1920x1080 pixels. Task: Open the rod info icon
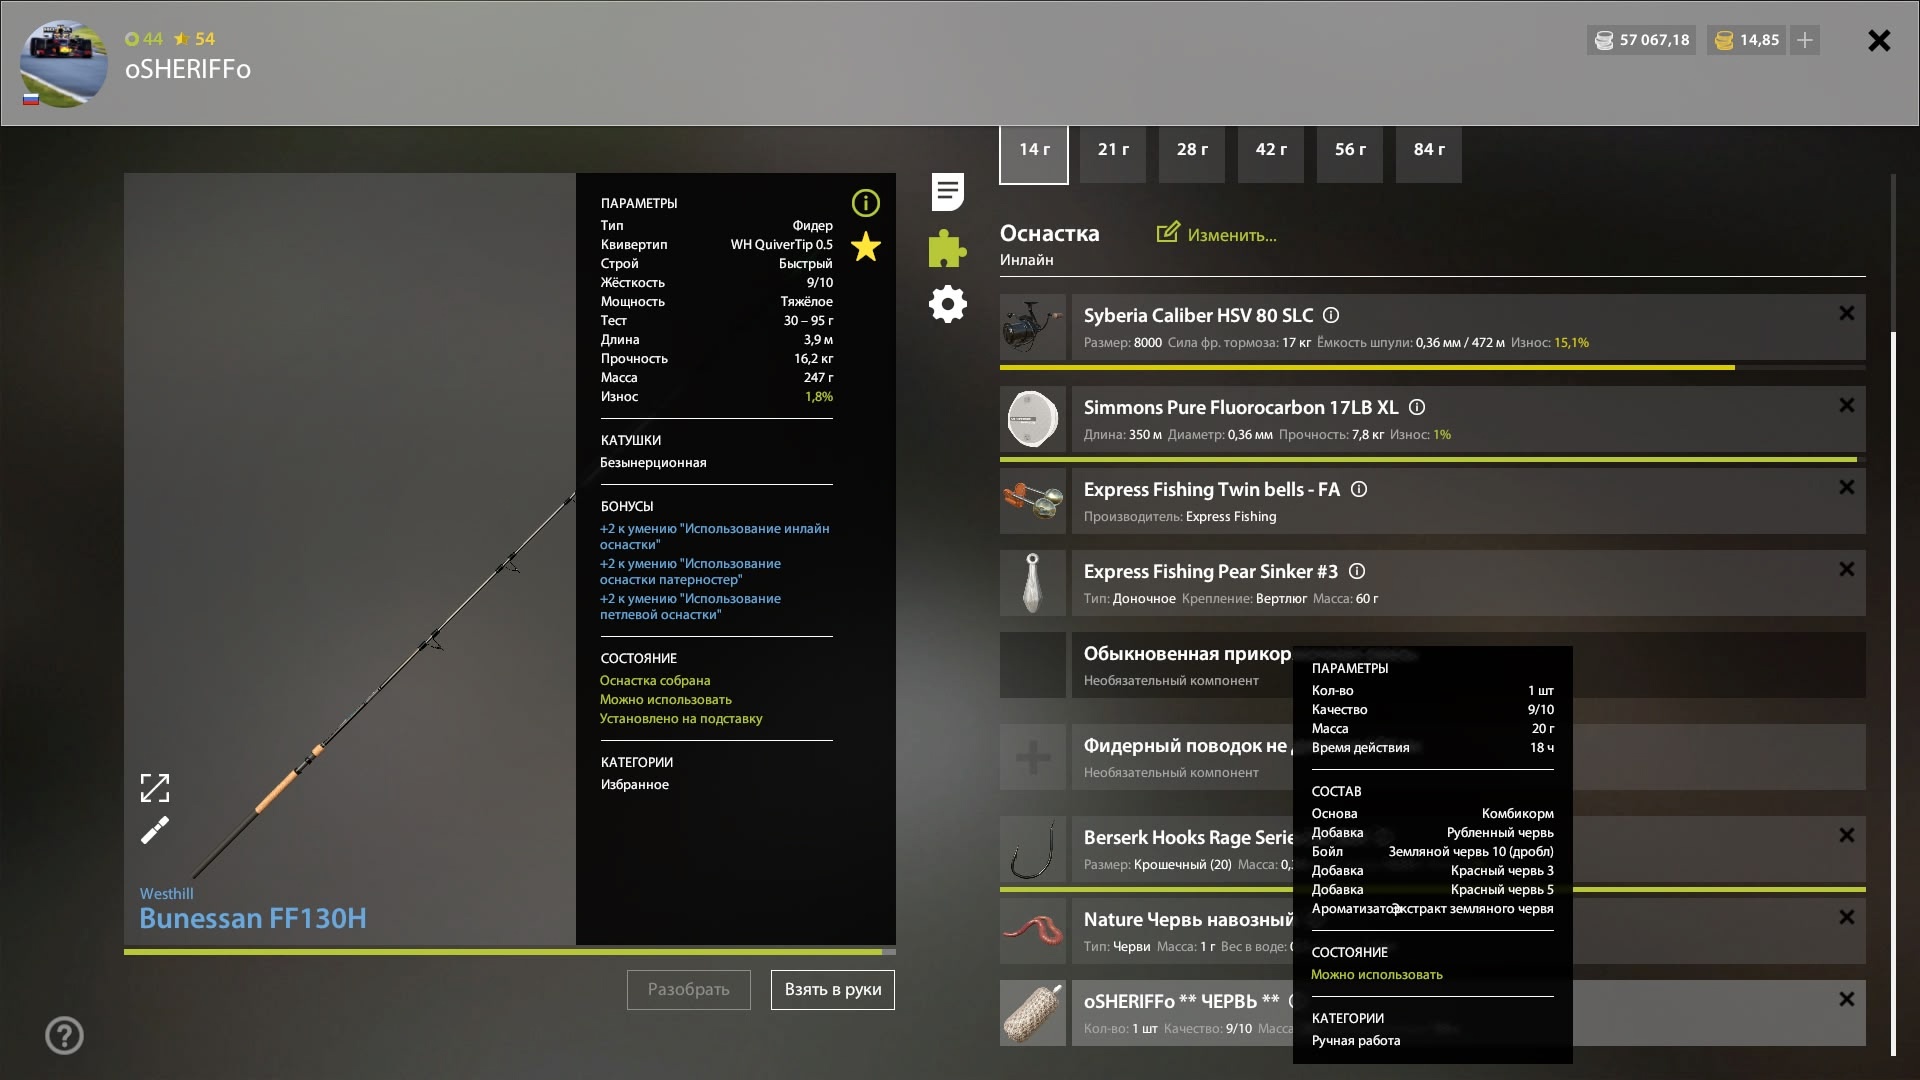(865, 203)
